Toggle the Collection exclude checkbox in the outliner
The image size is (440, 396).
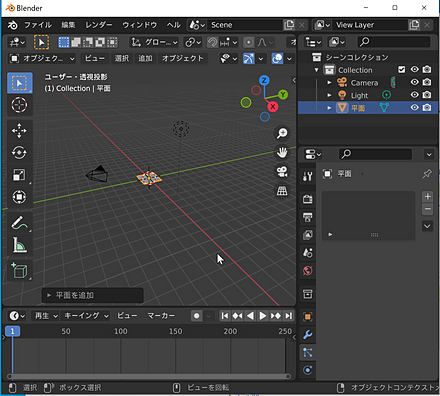coord(402,69)
